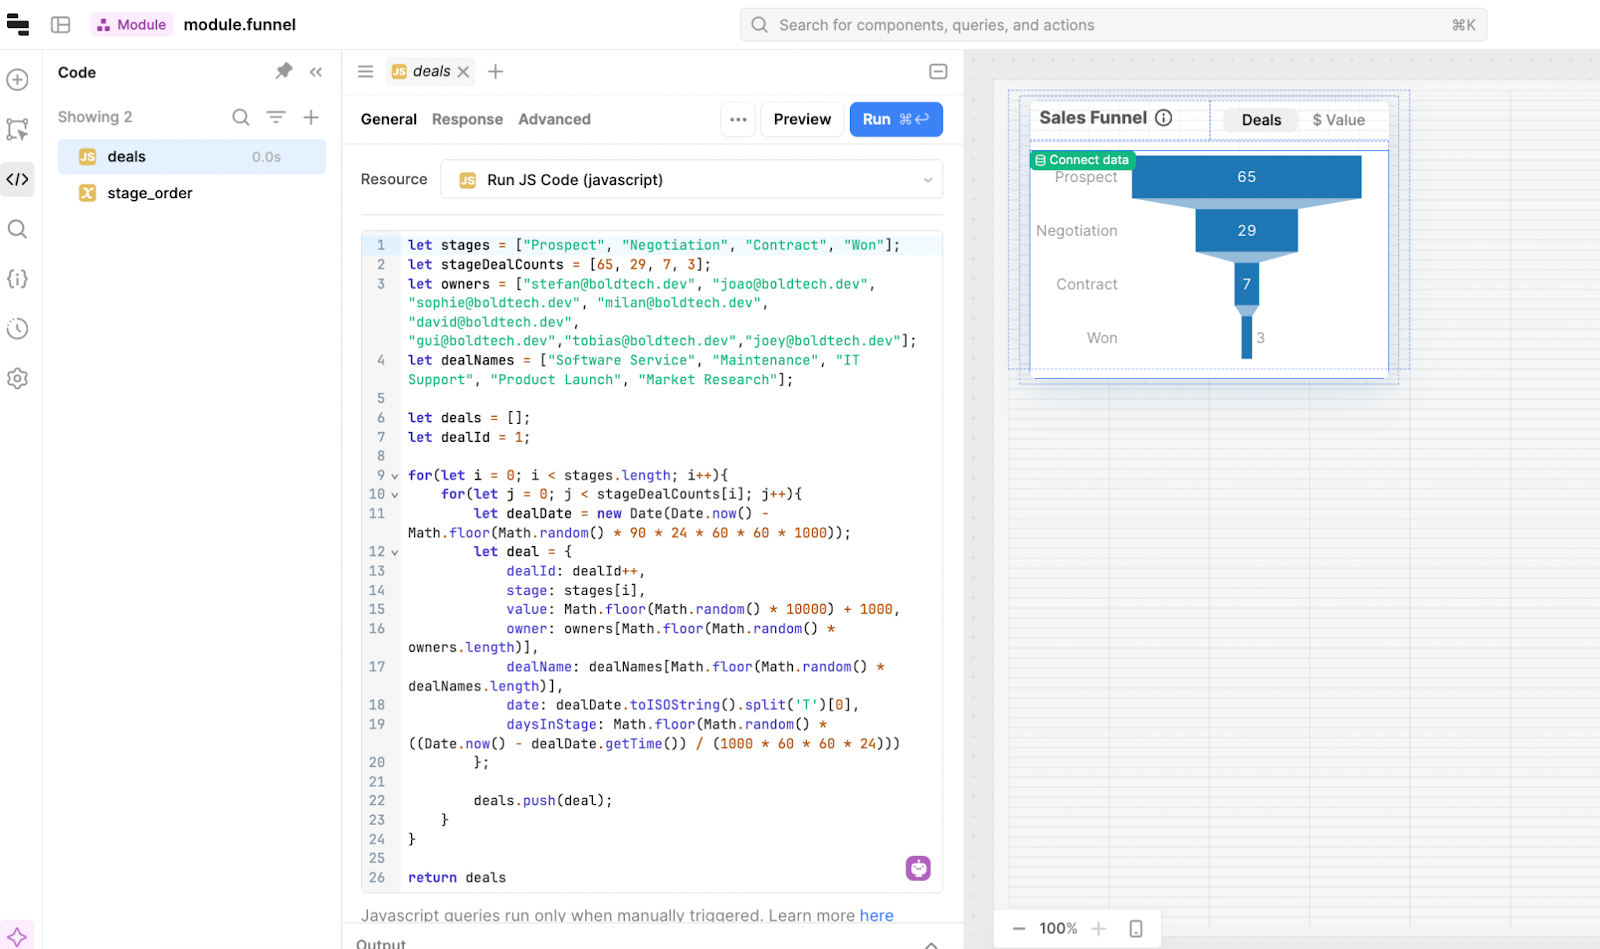Zoom out the canvas with minus
The image size is (1600, 949).
tap(1019, 929)
